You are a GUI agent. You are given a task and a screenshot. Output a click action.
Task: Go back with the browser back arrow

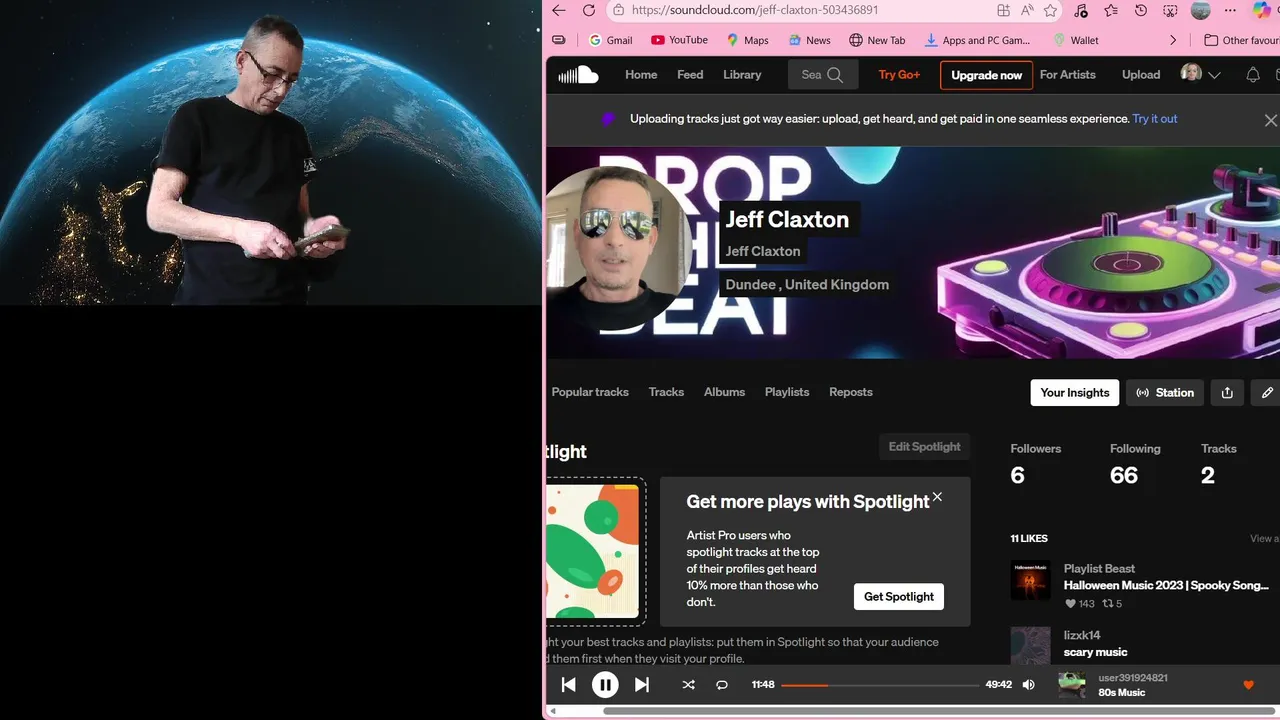point(559,10)
